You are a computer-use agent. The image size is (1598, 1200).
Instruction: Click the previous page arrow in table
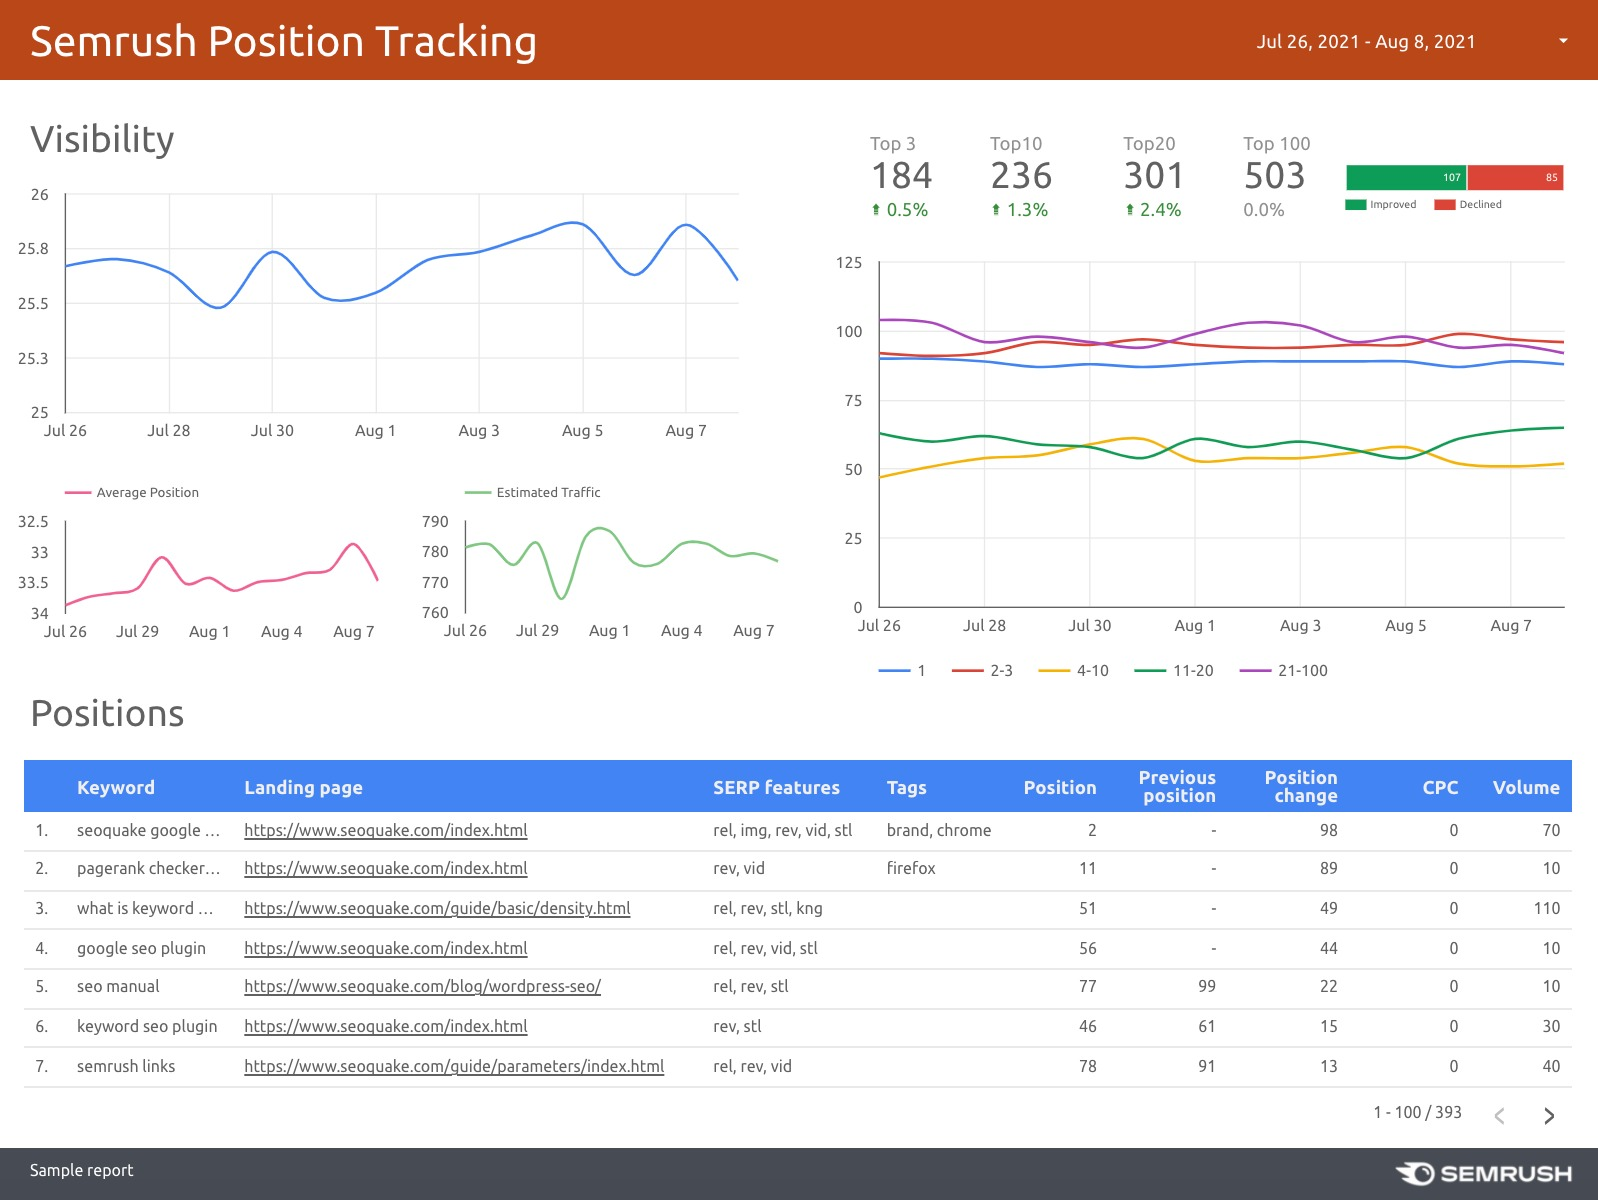[1499, 1115]
